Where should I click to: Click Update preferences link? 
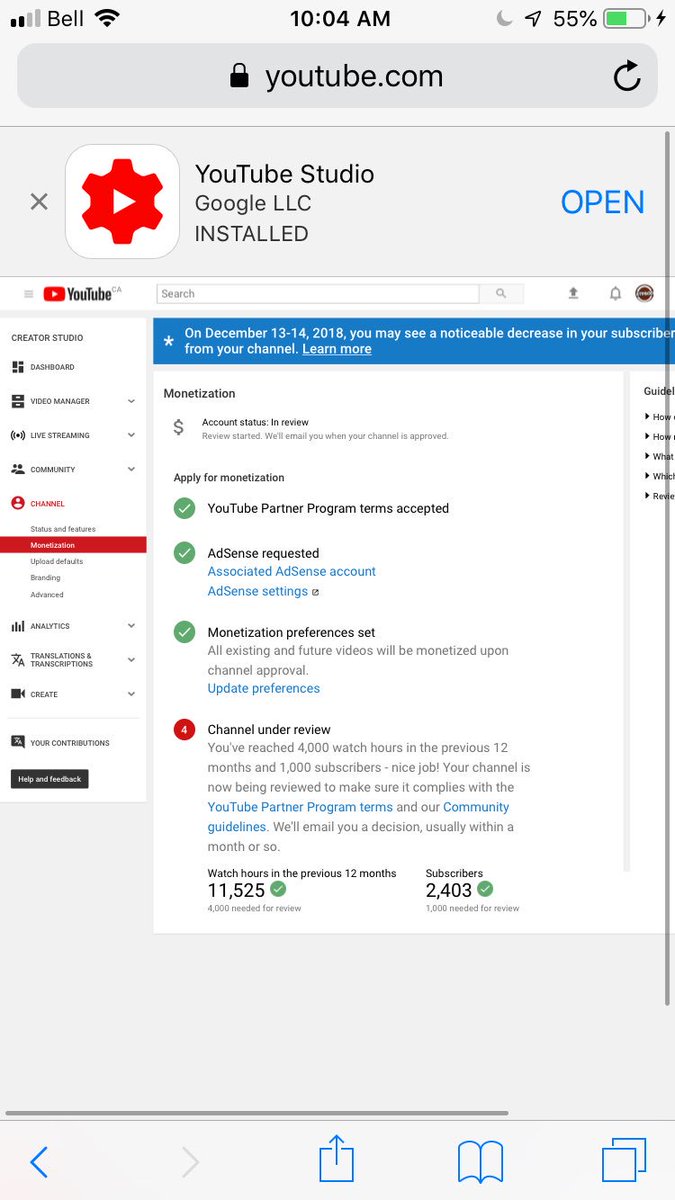tap(264, 688)
